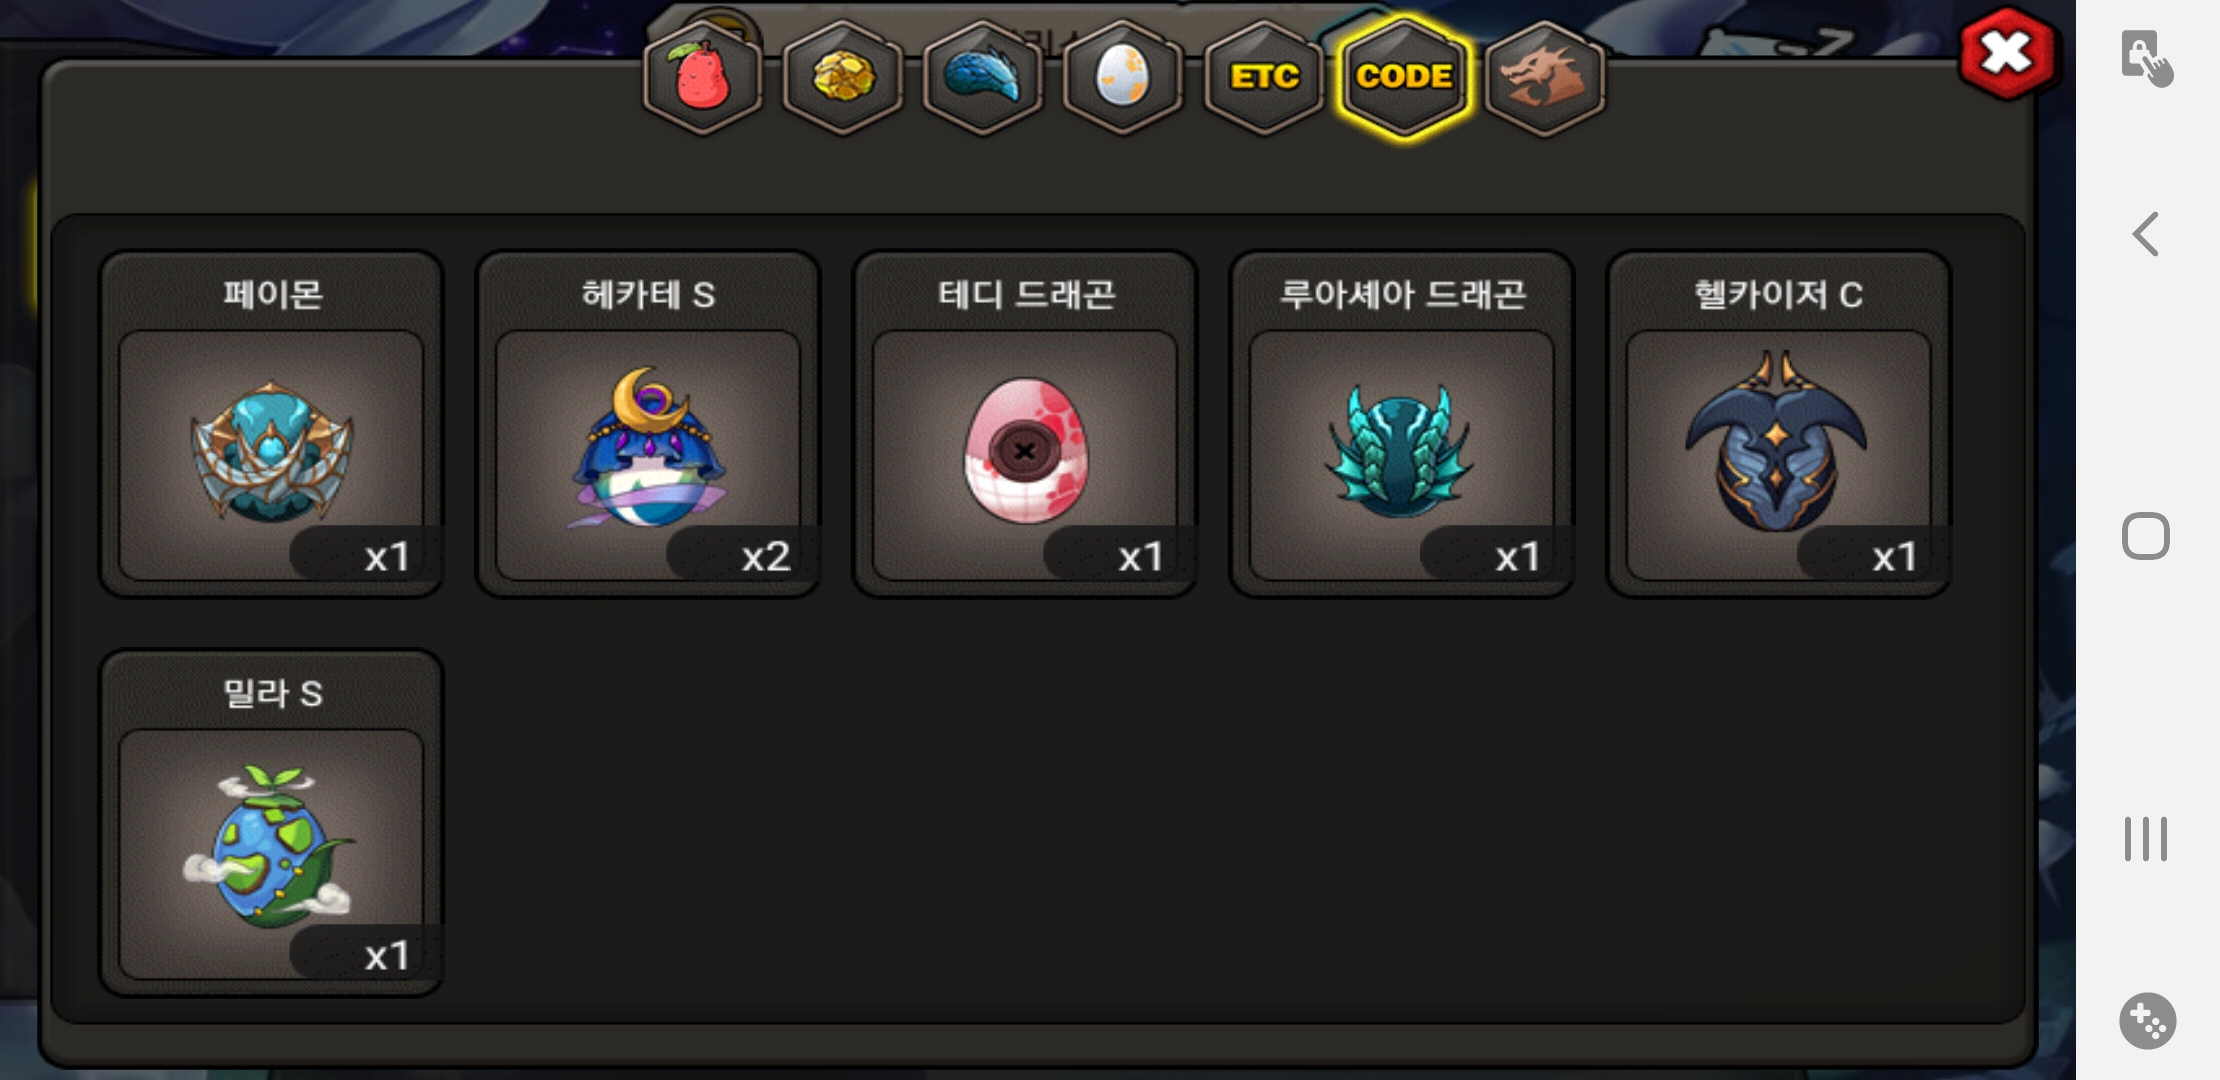Select the spotted egg tab

tap(1123, 77)
